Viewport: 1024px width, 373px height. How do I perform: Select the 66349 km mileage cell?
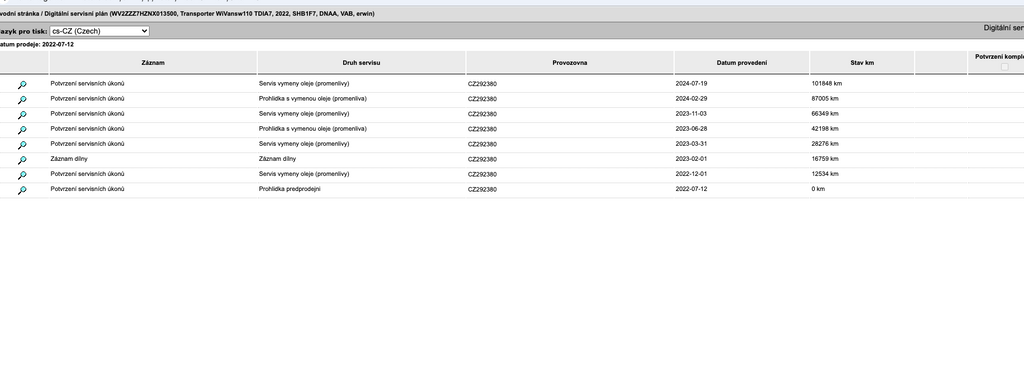click(825, 114)
